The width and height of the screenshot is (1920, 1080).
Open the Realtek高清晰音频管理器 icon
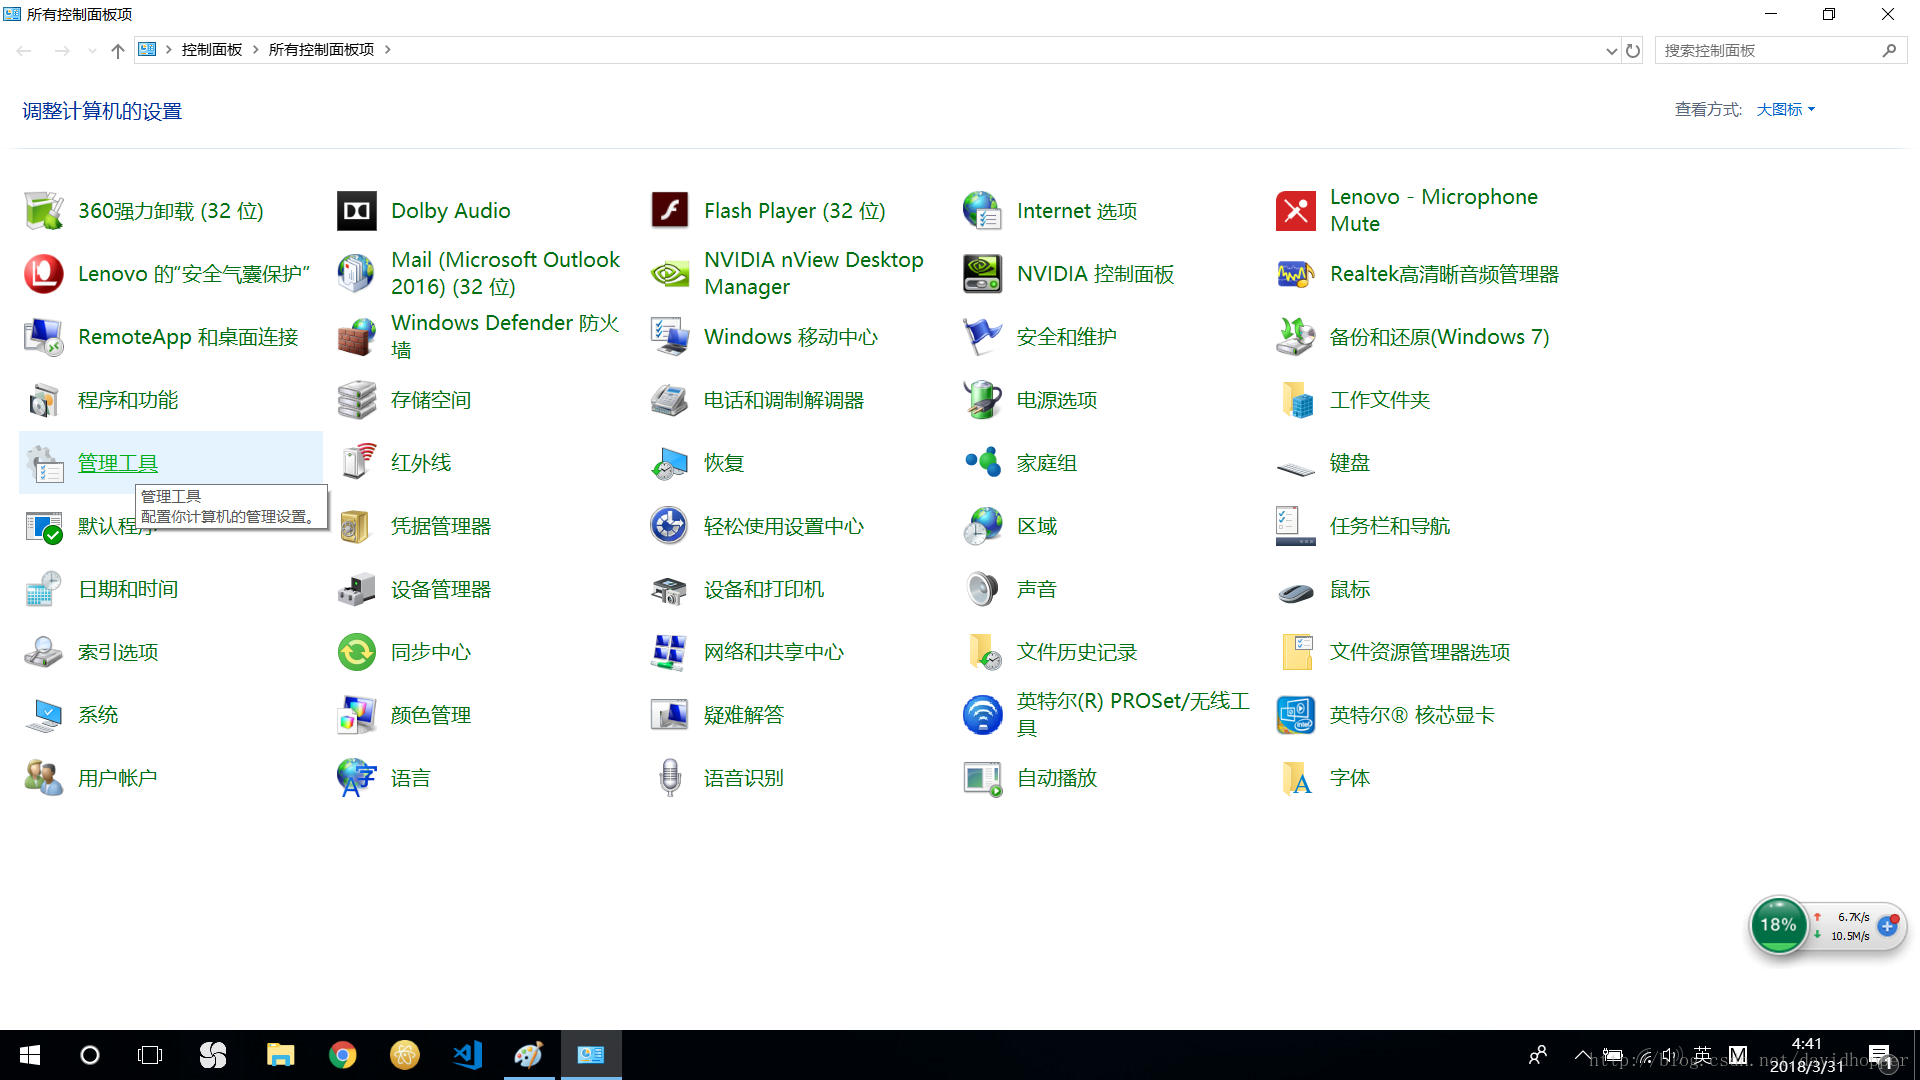(1296, 274)
